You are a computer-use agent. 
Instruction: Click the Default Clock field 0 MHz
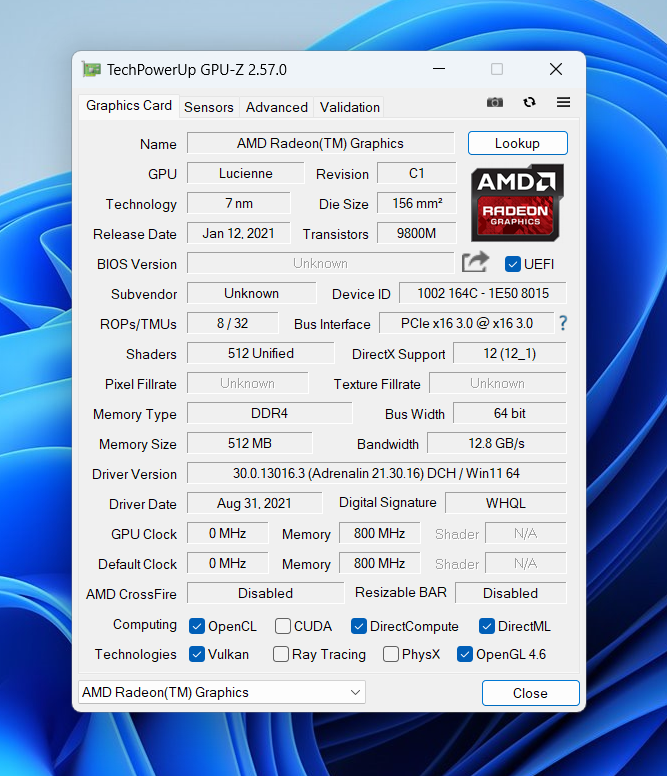(228, 563)
